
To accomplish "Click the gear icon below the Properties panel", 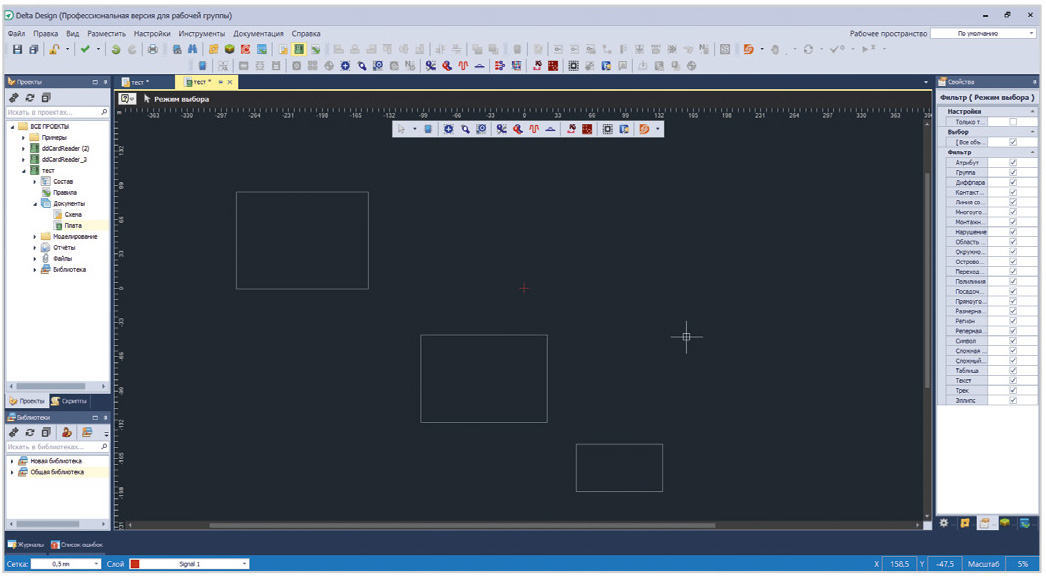I will 945,523.
